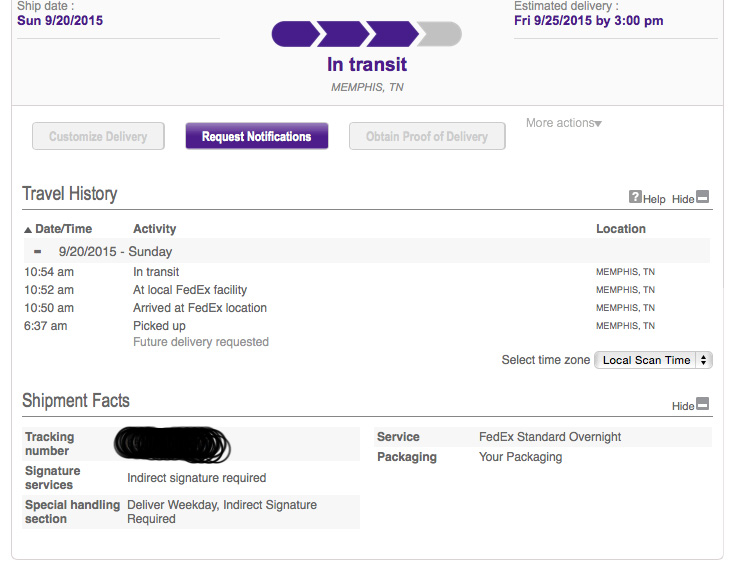This screenshot has height=569, width=730.
Task: Sort by Date/Time column arrow
Action: coord(28,230)
